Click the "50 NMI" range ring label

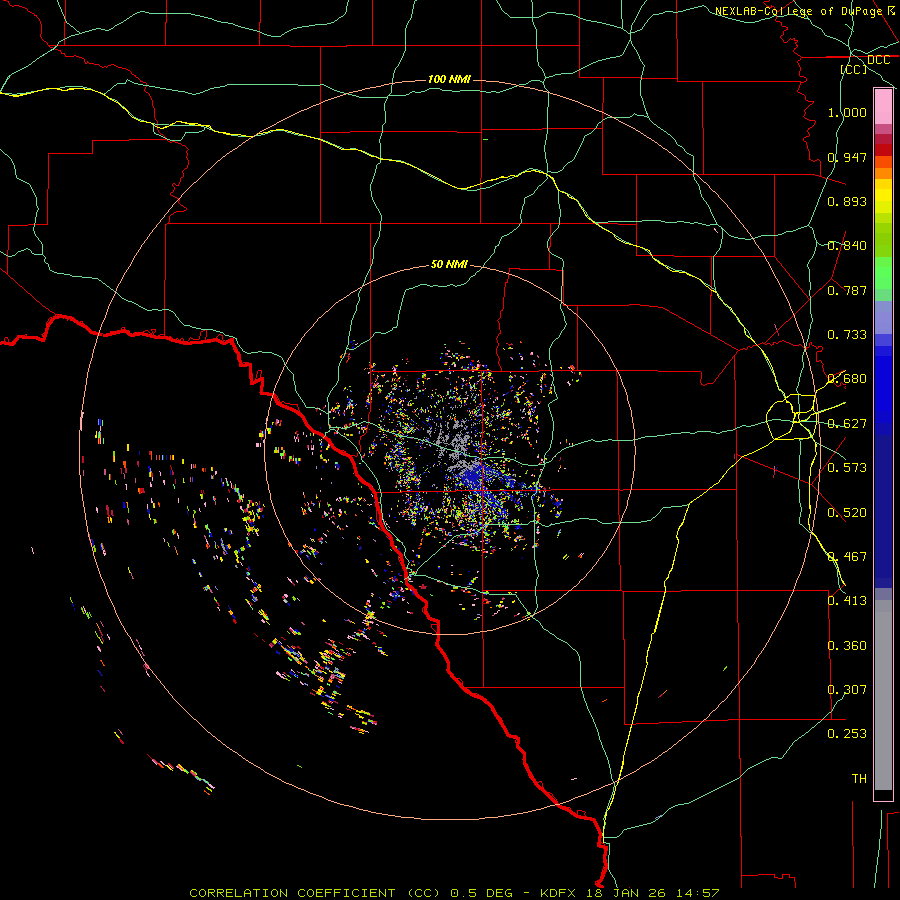[449, 264]
